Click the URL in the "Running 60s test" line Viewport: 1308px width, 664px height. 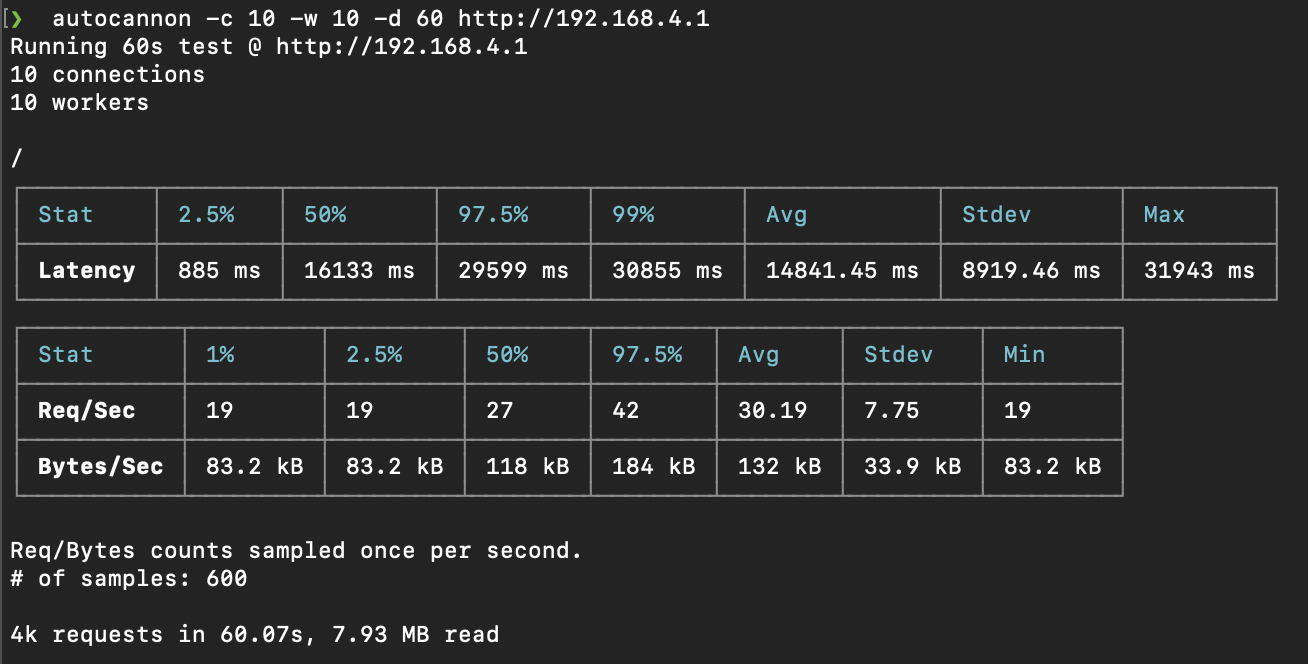[402, 47]
